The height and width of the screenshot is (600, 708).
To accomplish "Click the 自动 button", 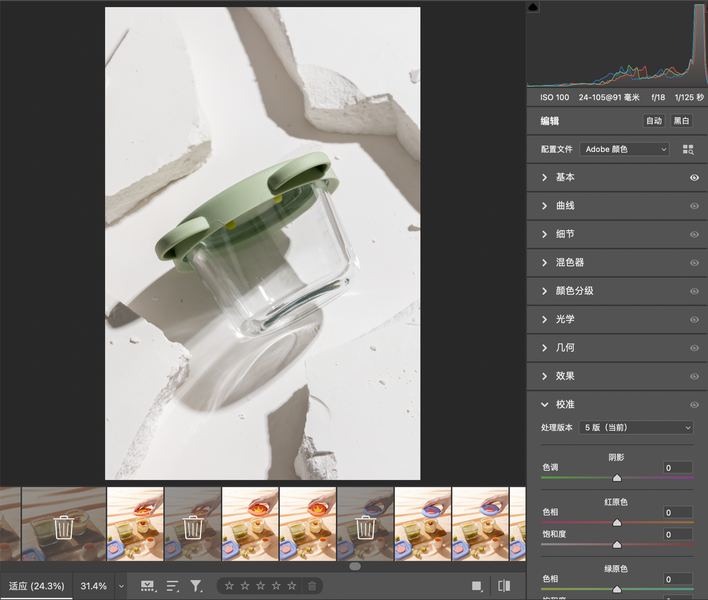I will pos(653,121).
